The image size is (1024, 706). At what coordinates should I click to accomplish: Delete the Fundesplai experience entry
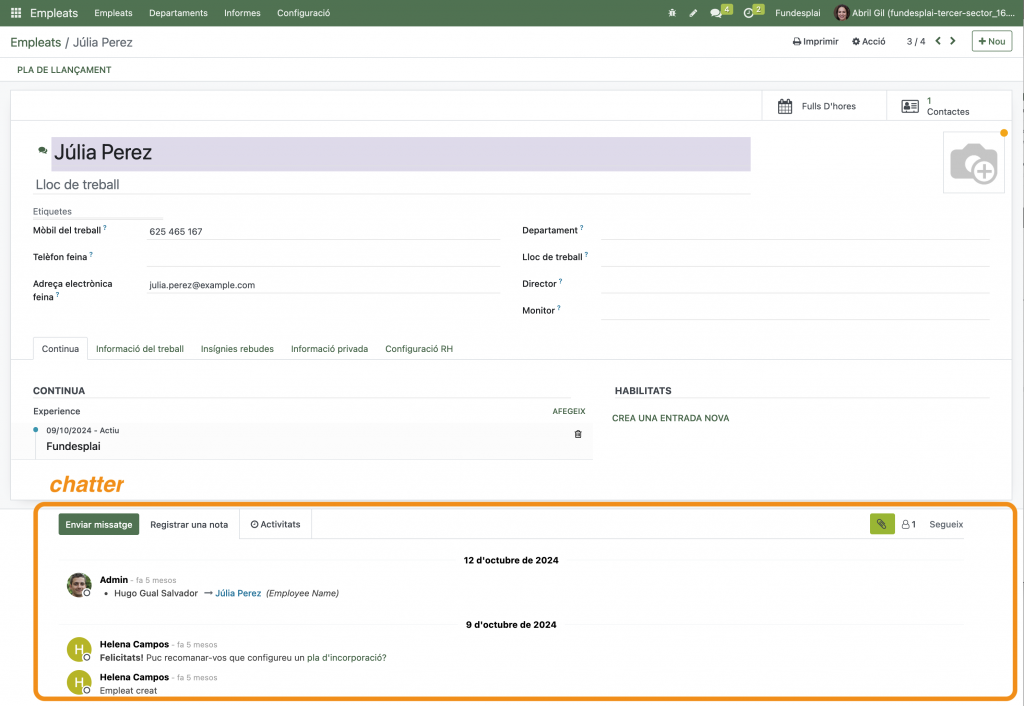[x=578, y=434]
